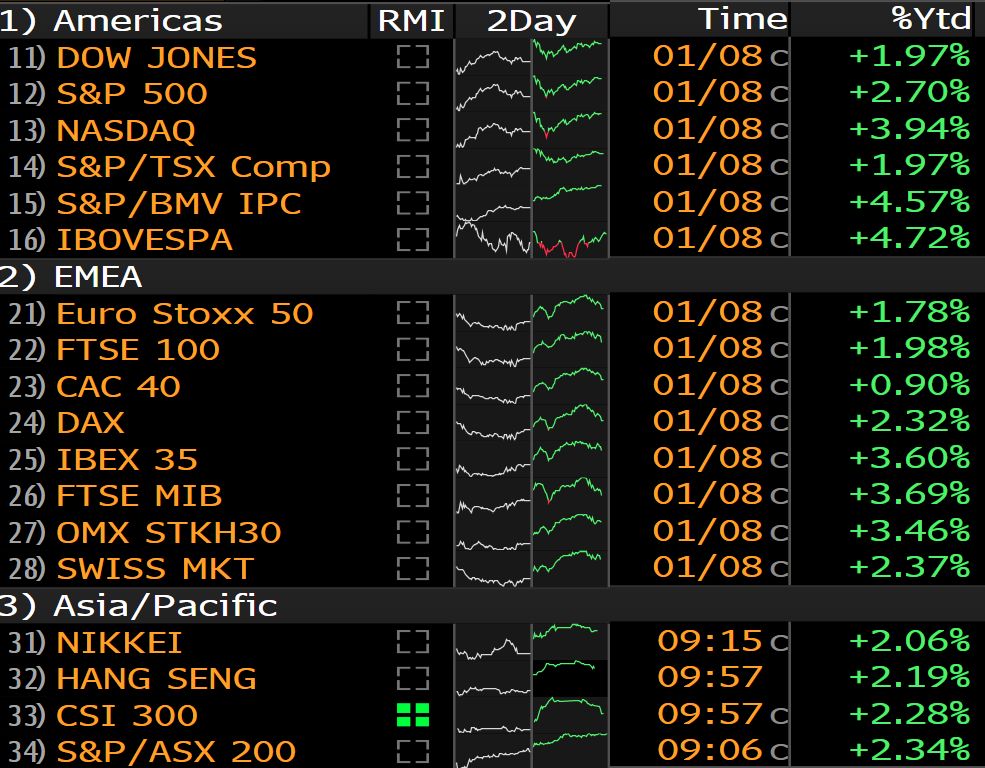Sort by the %Ytd column header

coord(932,18)
